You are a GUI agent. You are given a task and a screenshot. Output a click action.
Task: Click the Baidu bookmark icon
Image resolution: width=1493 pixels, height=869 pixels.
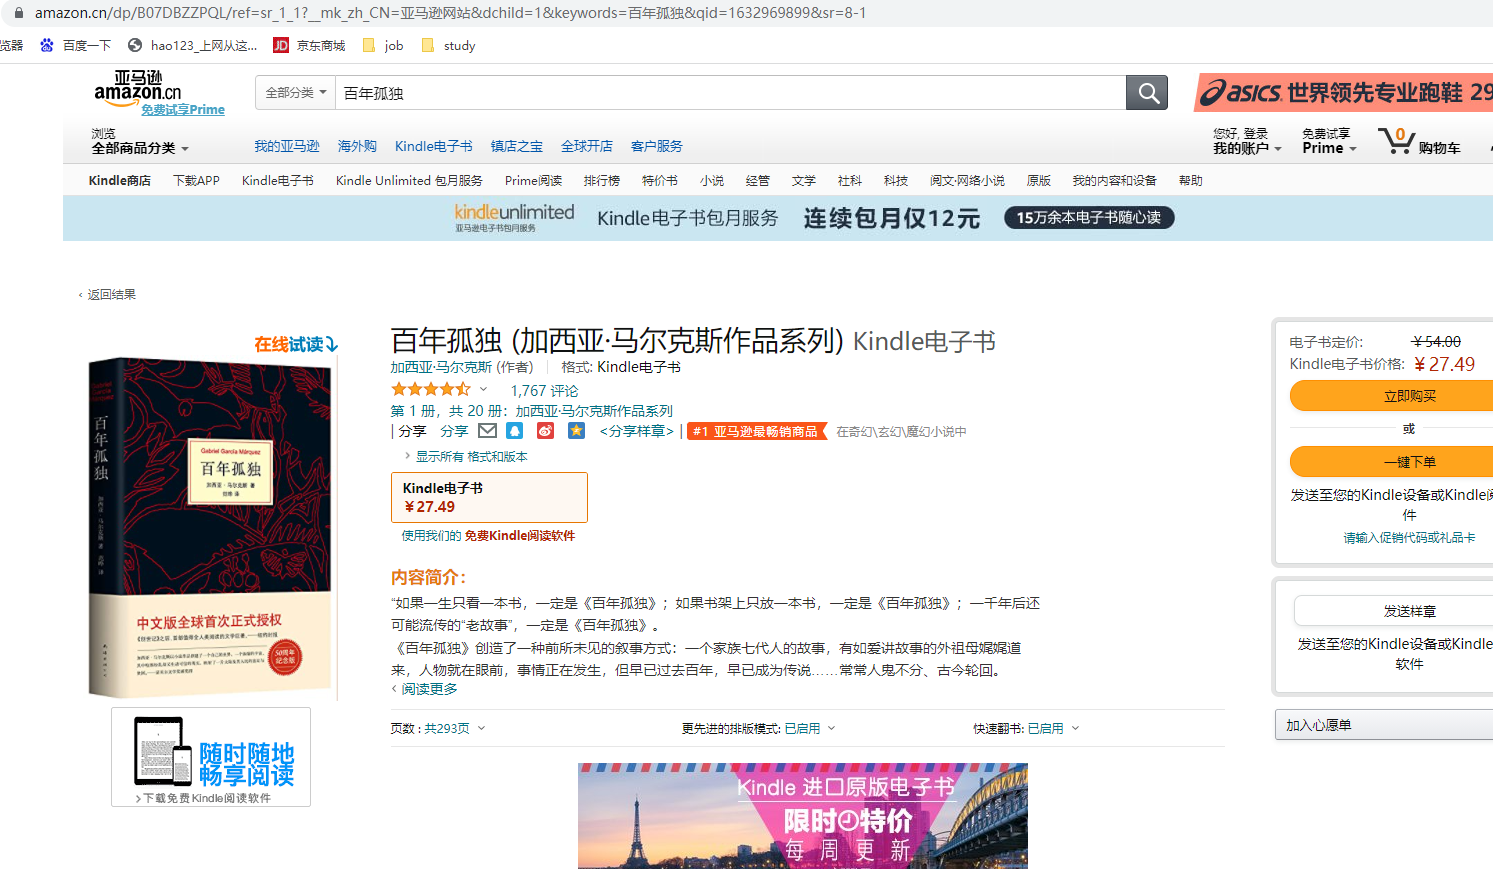pyautogui.click(x=47, y=45)
